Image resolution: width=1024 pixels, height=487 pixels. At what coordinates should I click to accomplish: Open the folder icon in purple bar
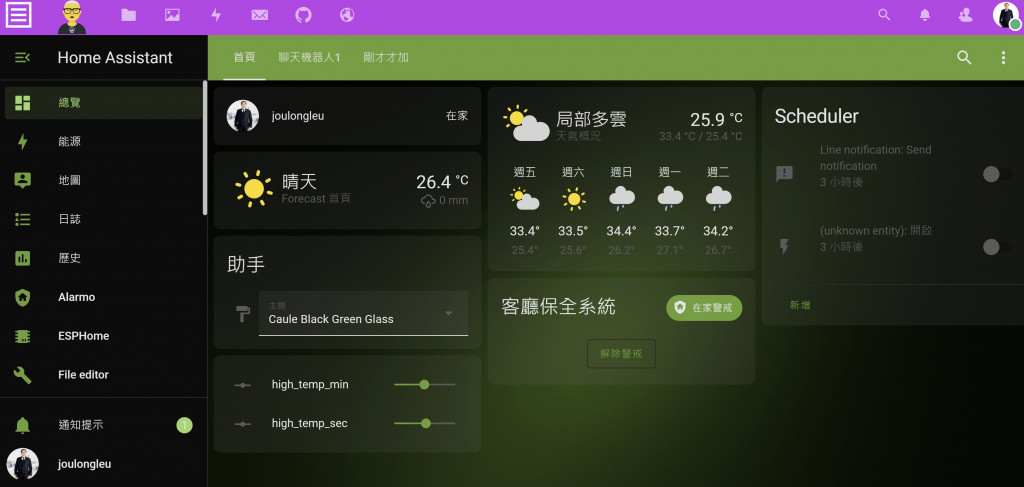click(x=129, y=14)
